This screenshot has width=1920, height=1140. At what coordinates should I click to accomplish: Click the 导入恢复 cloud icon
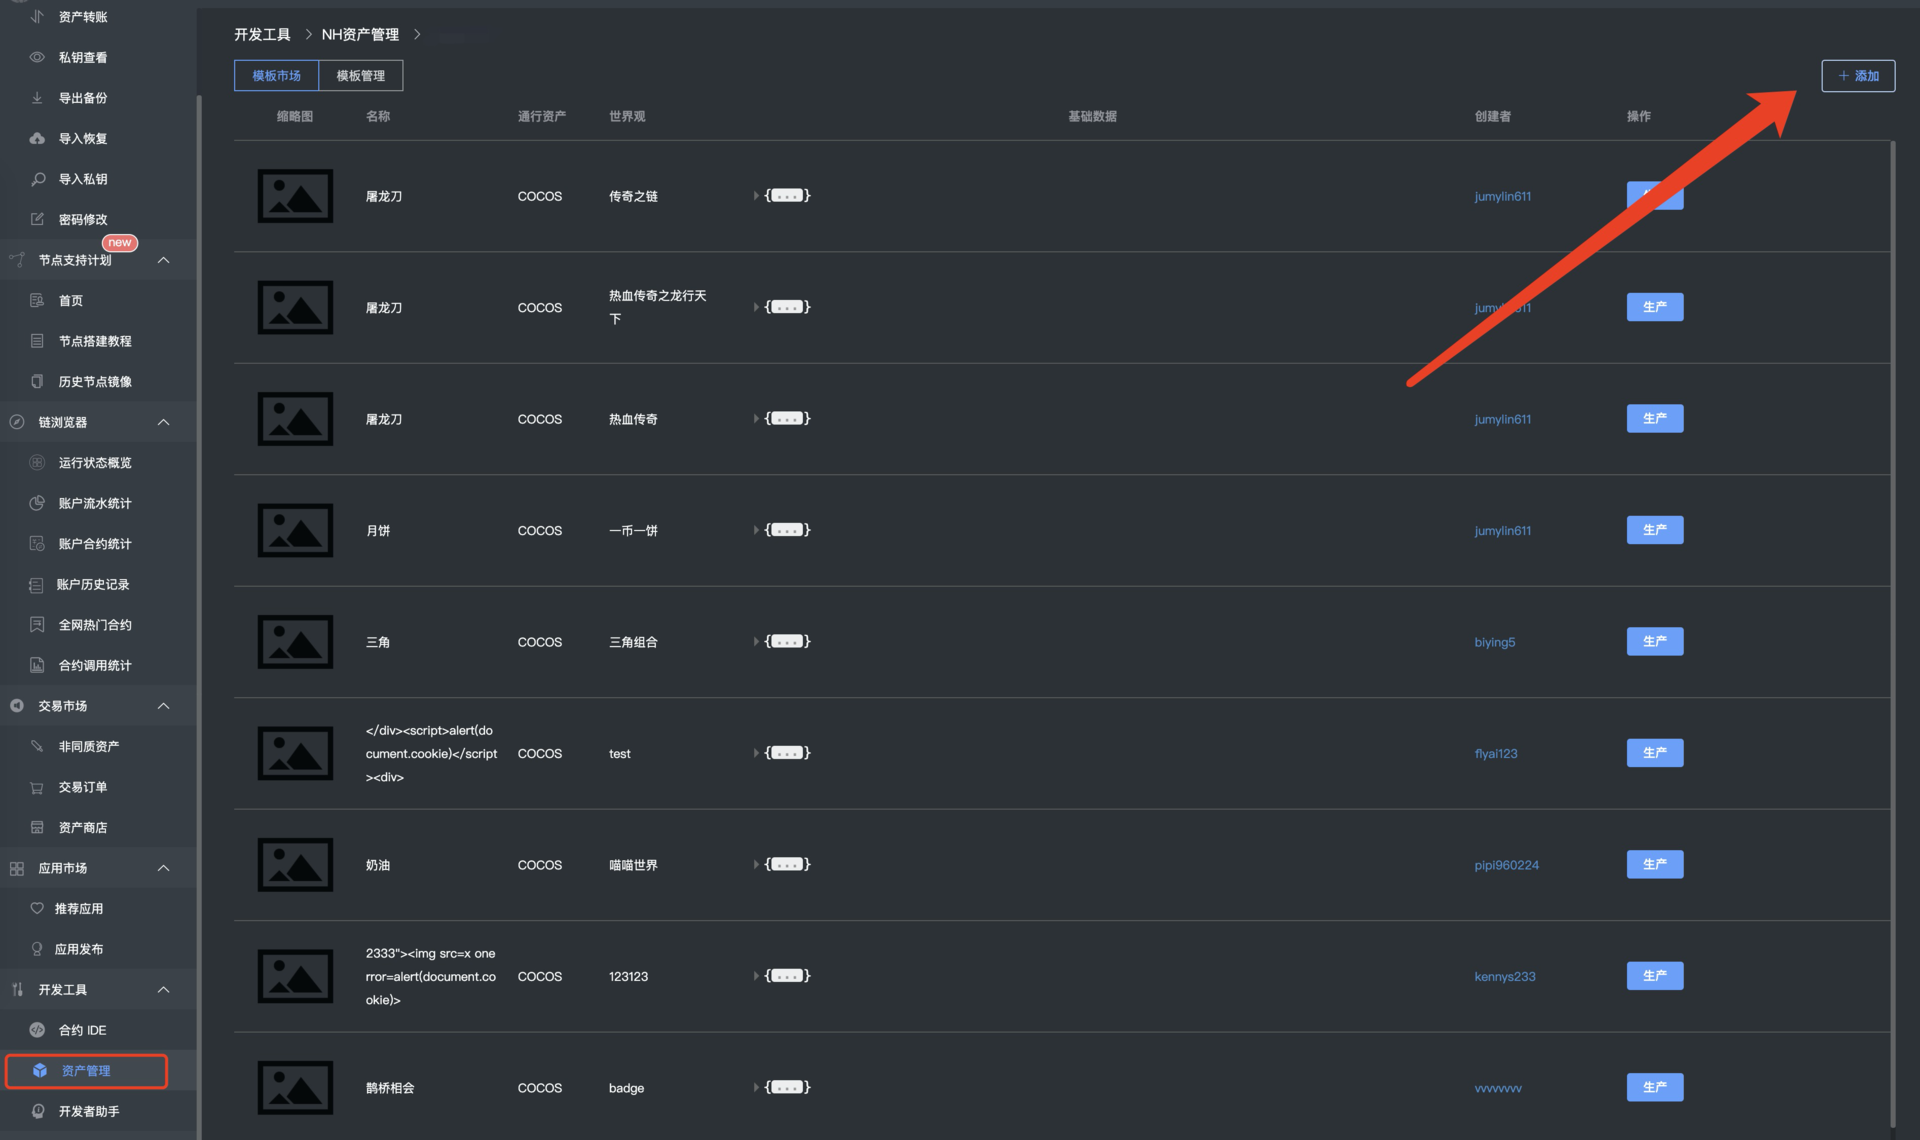coord(37,138)
